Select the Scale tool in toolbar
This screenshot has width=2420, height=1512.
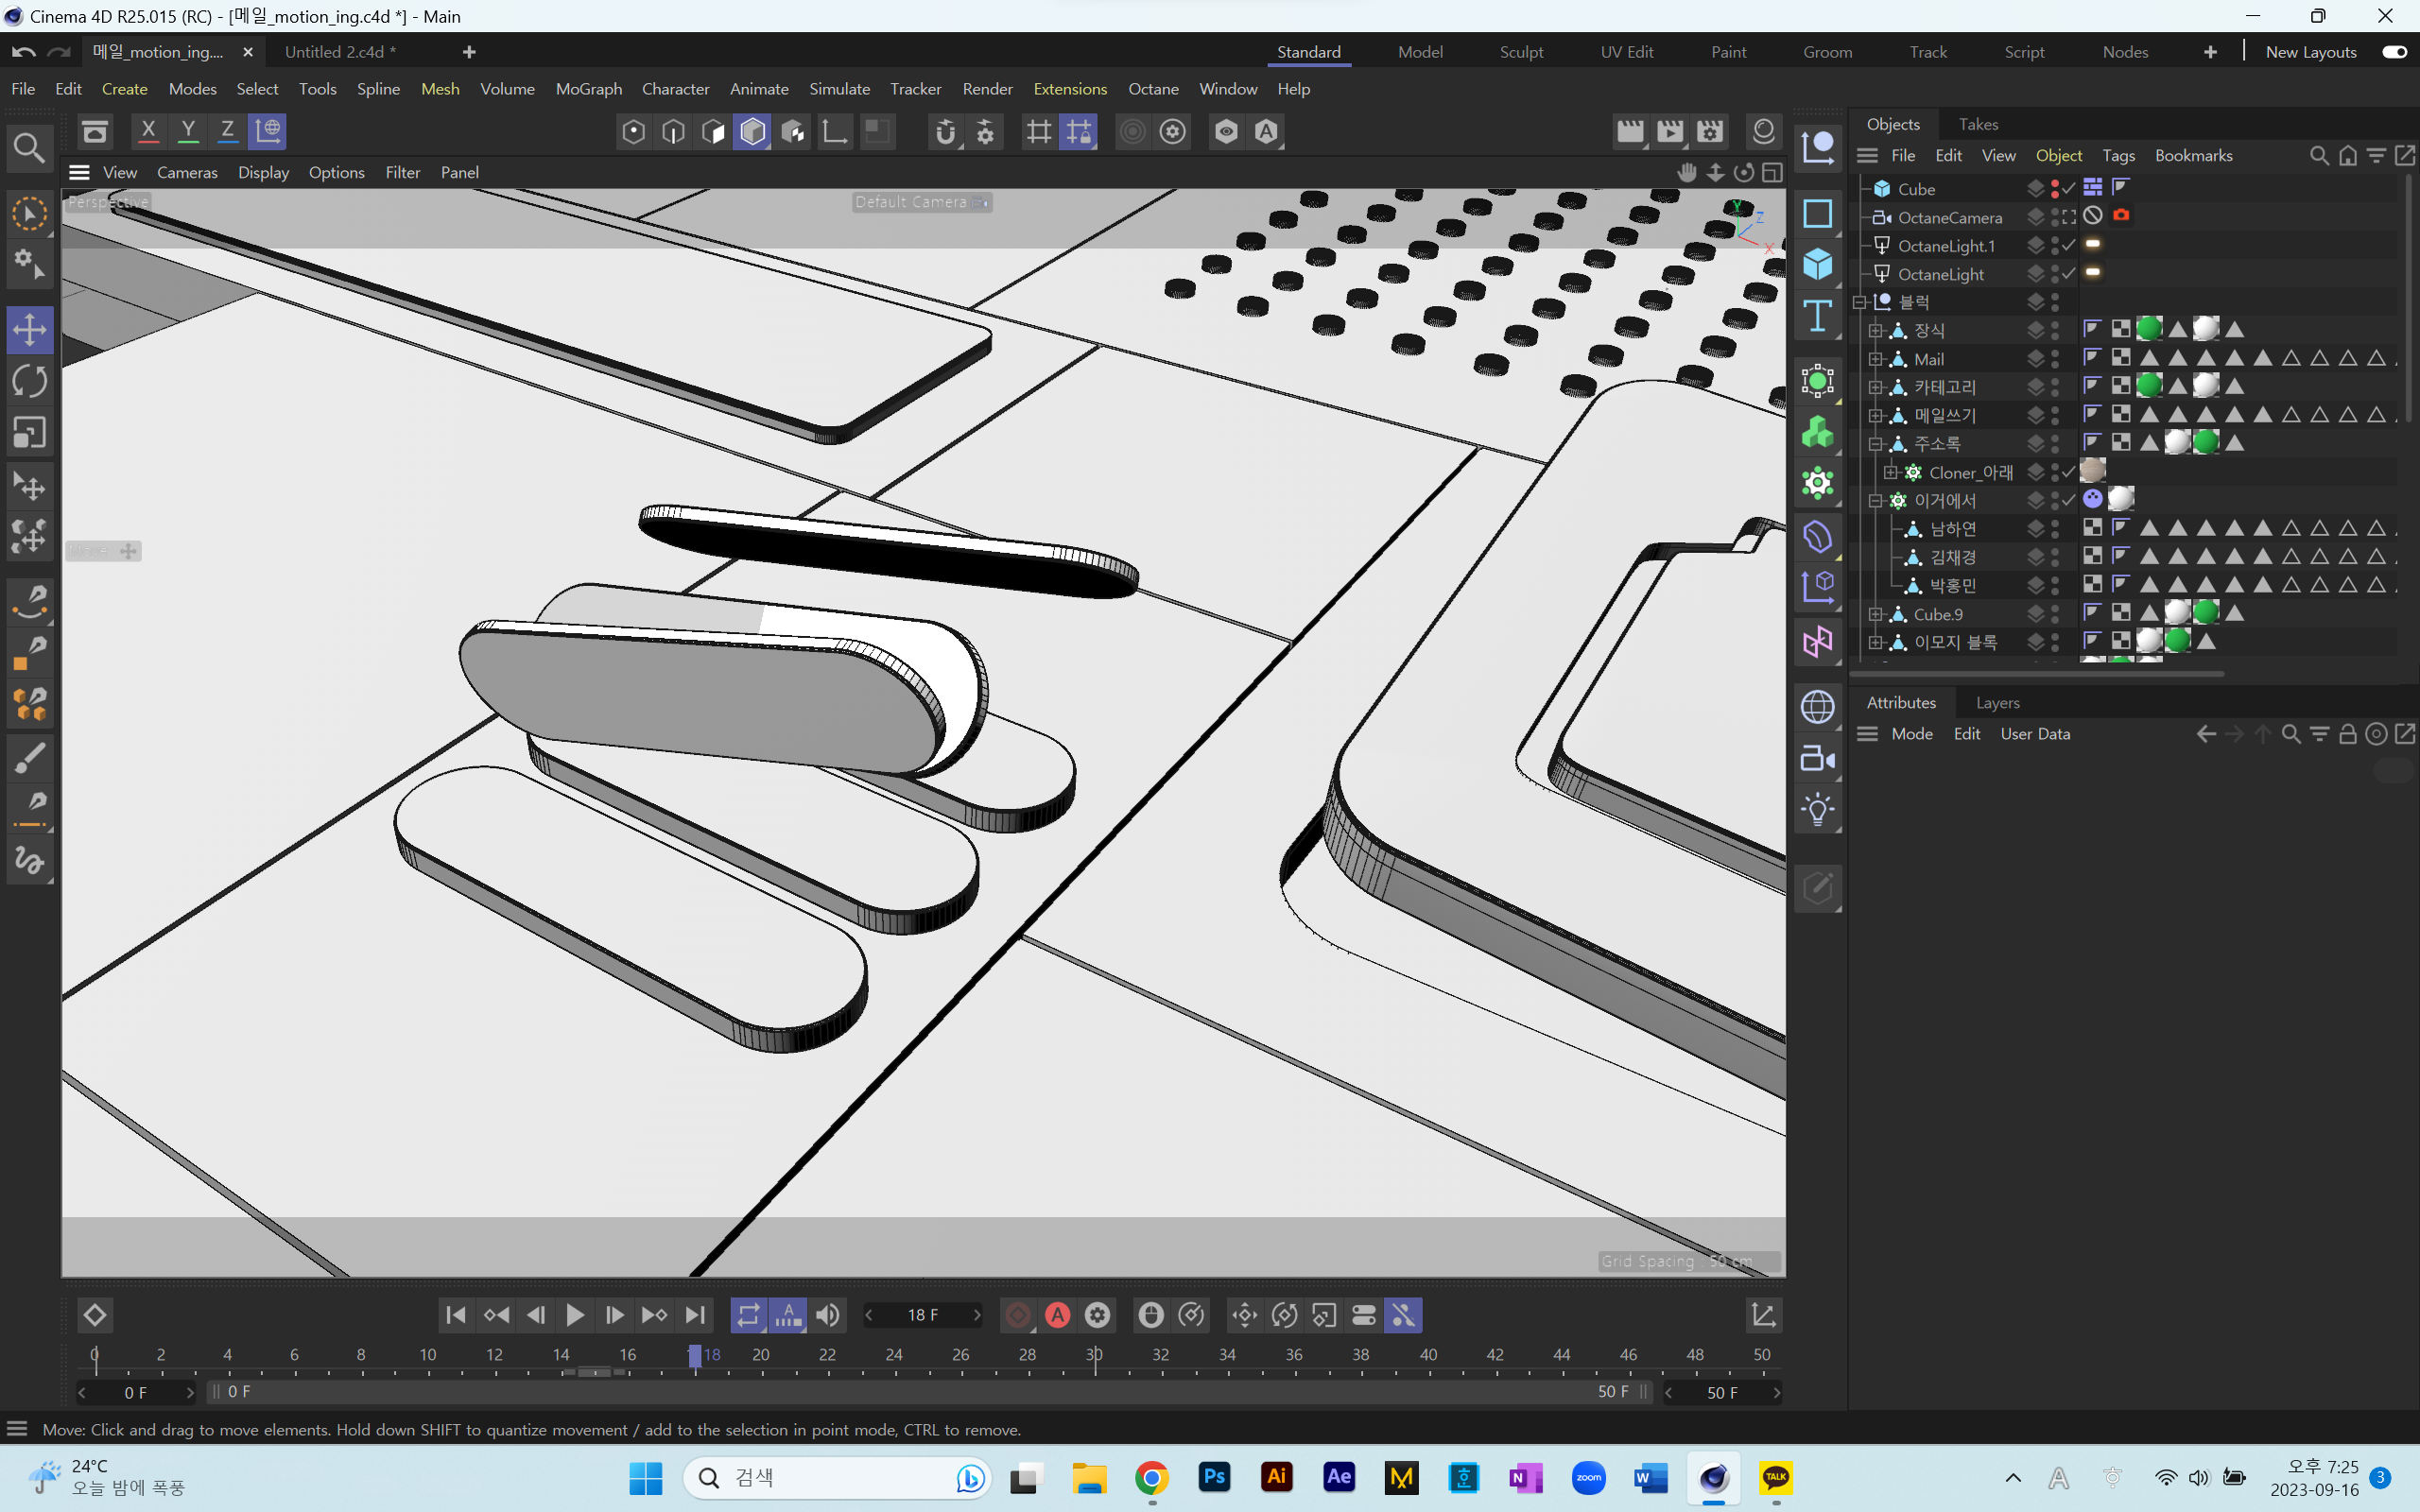(29, 430)
